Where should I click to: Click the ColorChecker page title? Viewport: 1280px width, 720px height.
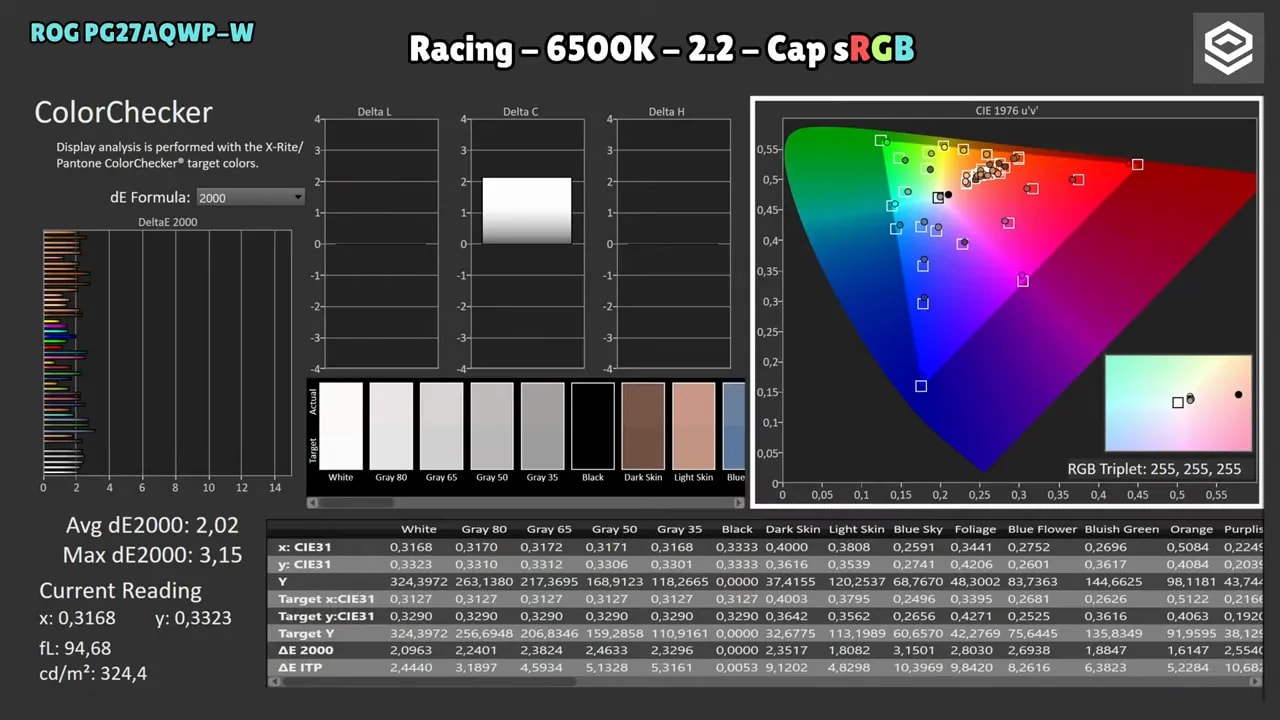point(123,112)
